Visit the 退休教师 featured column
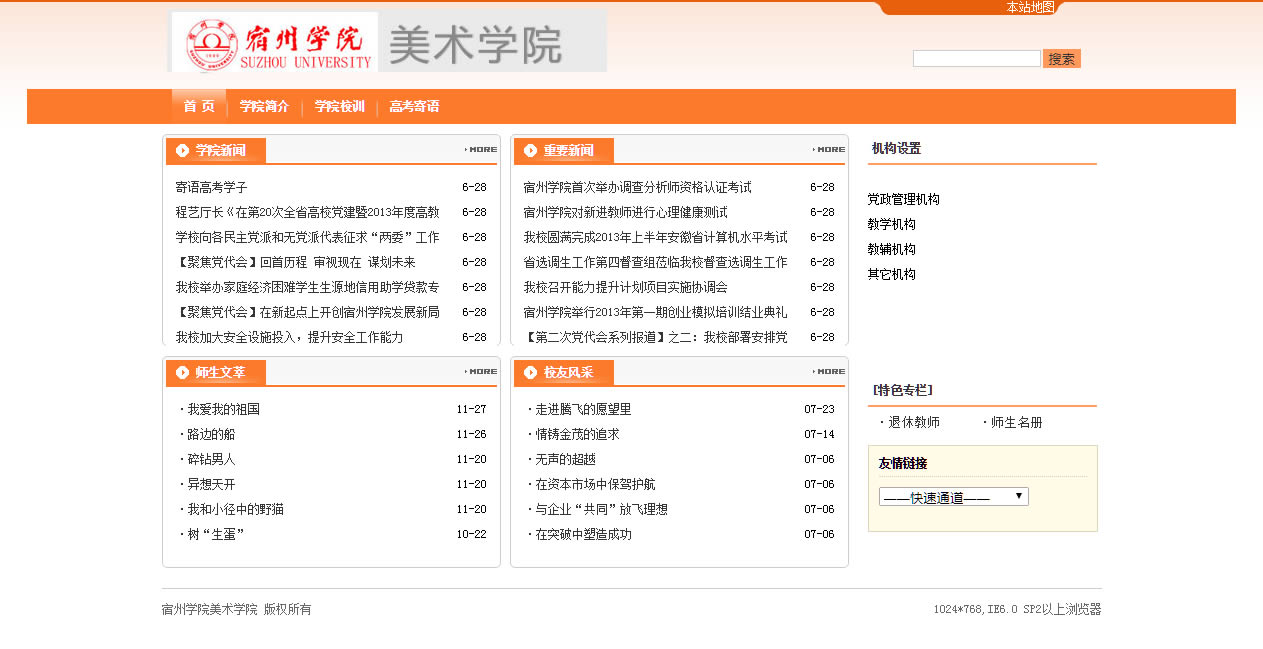The width and height of the screenshot is (1263, 649). tap(913, 423)
